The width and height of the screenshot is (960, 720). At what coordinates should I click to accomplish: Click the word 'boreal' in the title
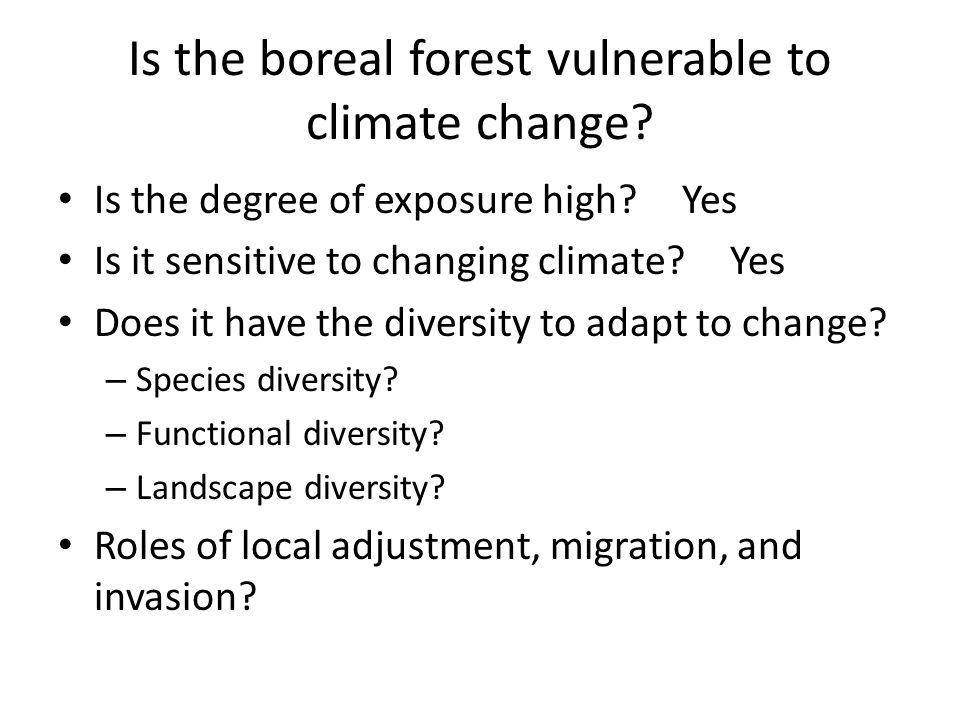[x=326, y=59]
